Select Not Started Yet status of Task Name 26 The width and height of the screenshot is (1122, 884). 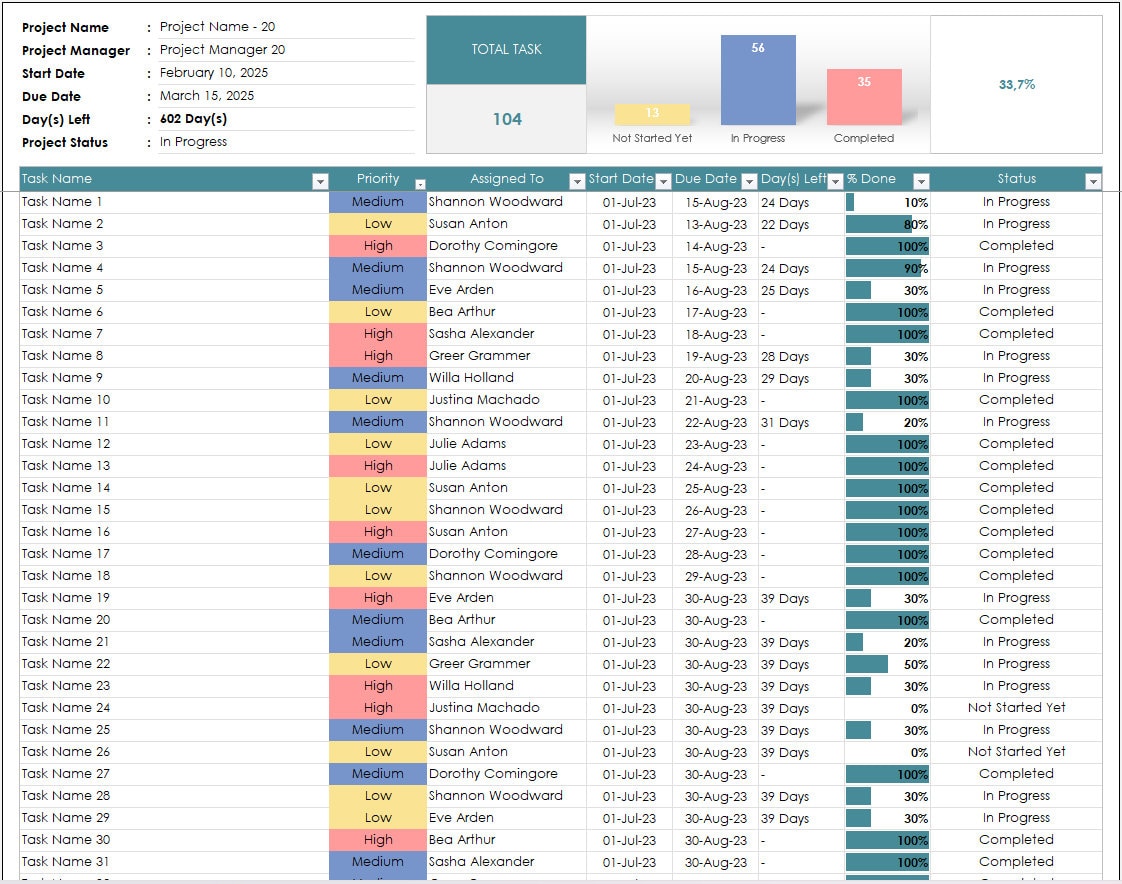pyautogui.click(x=1016, y=752)
